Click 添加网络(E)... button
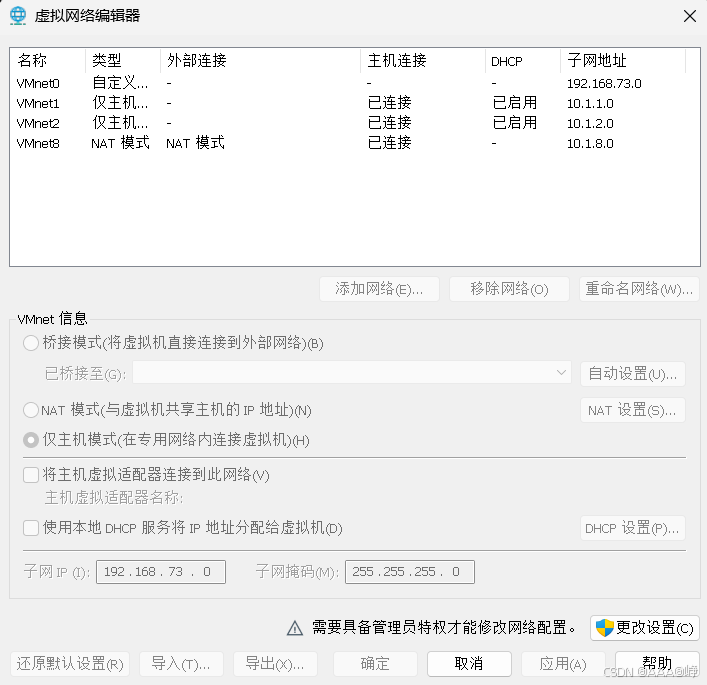Viewport: 707px width, 685px height. point(379,289)
